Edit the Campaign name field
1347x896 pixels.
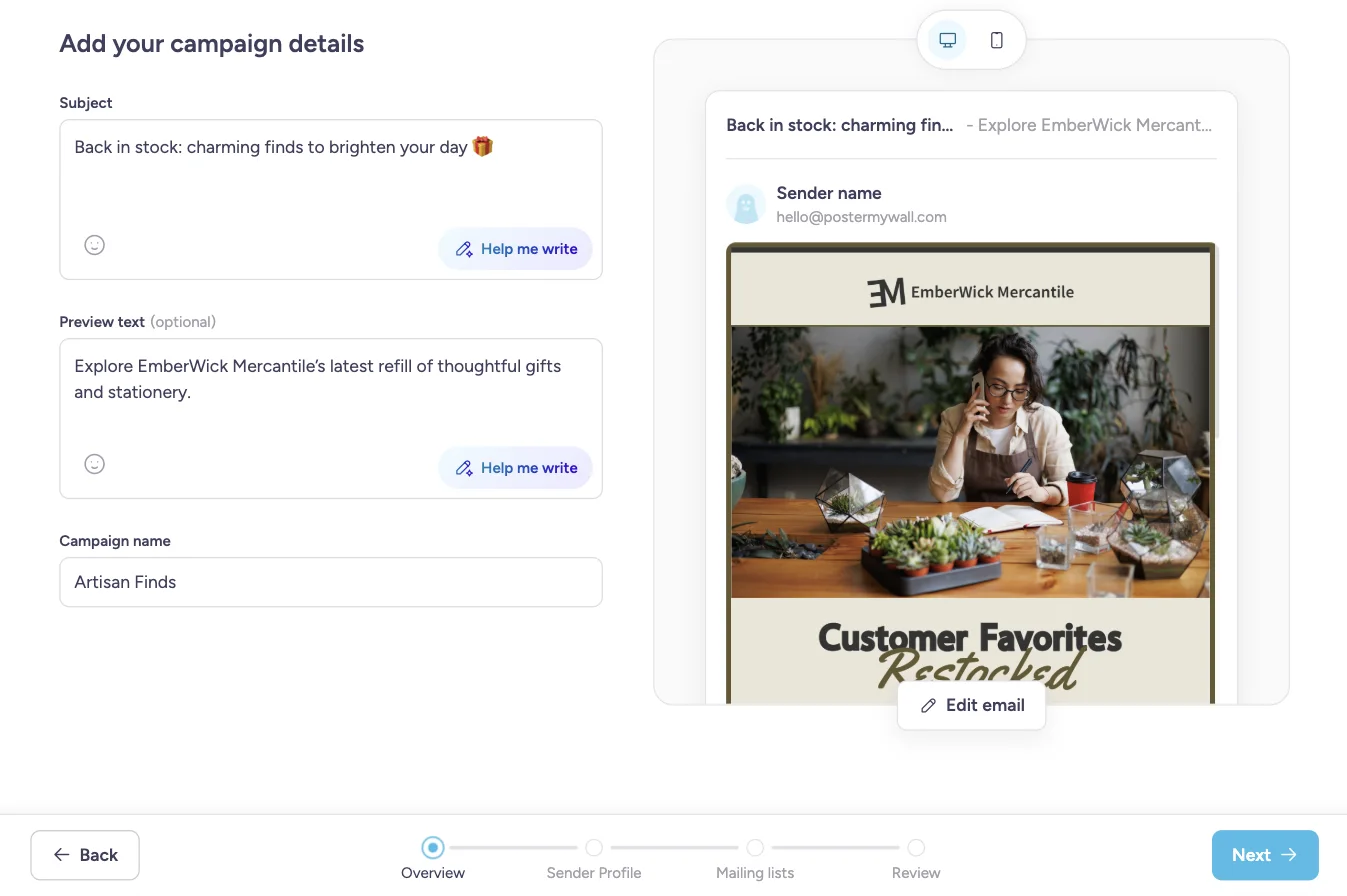(331, 582)
